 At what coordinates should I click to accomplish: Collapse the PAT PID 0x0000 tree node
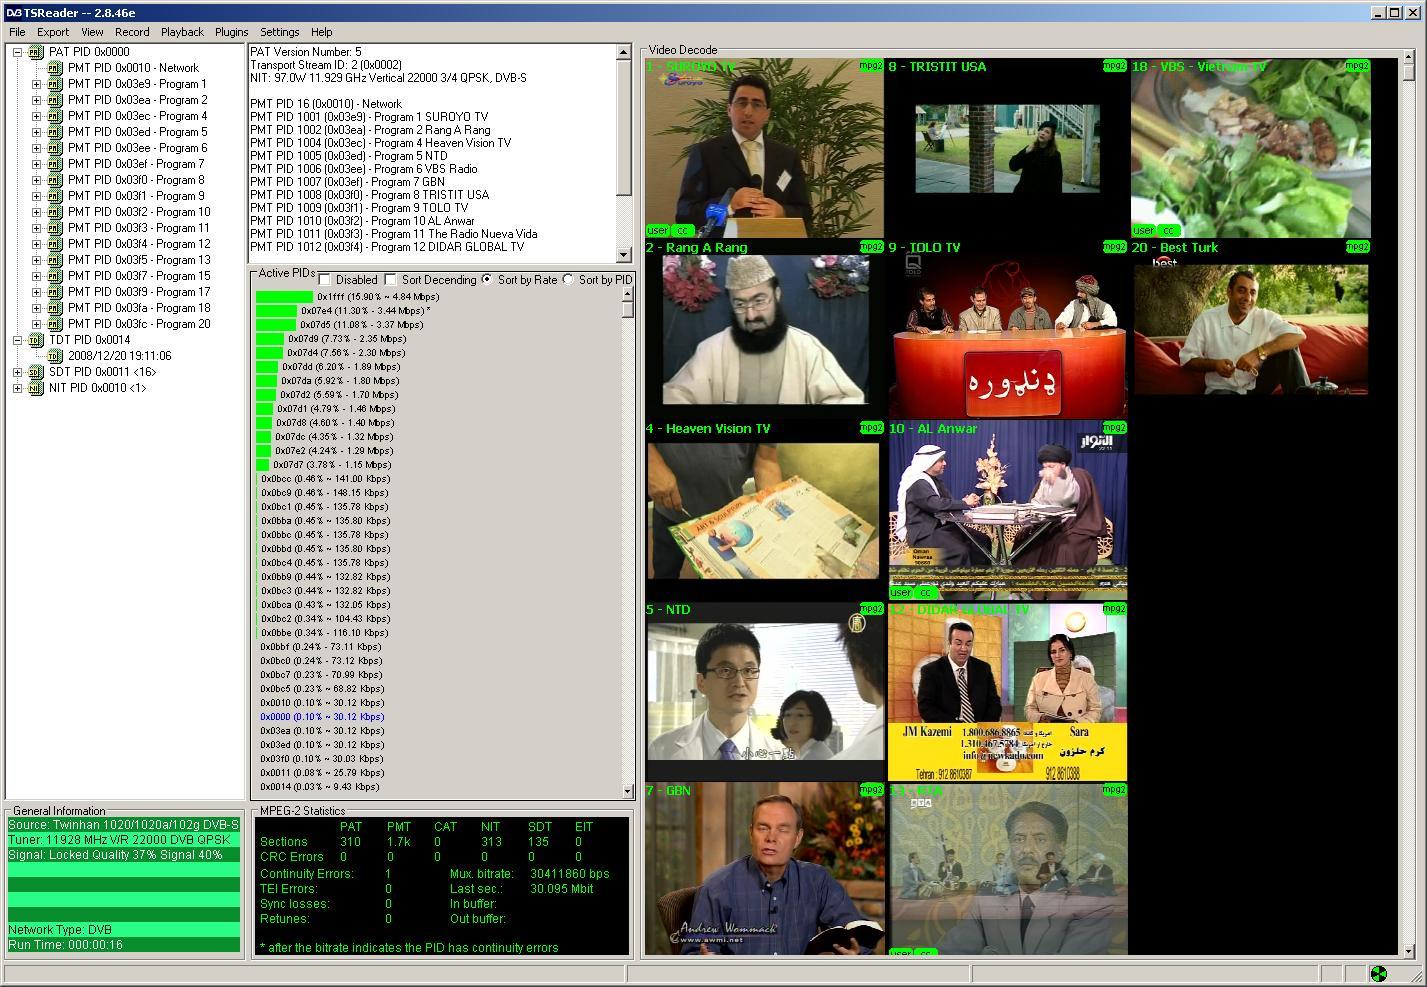[17, 52]
